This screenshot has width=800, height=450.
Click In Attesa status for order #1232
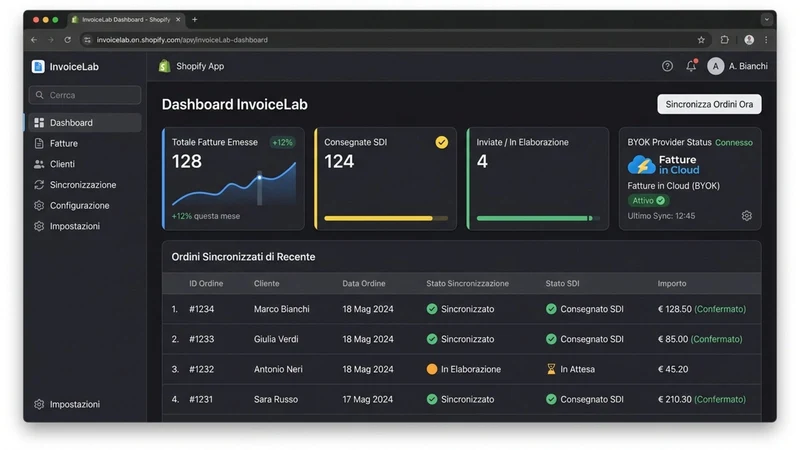pos(577,369)
